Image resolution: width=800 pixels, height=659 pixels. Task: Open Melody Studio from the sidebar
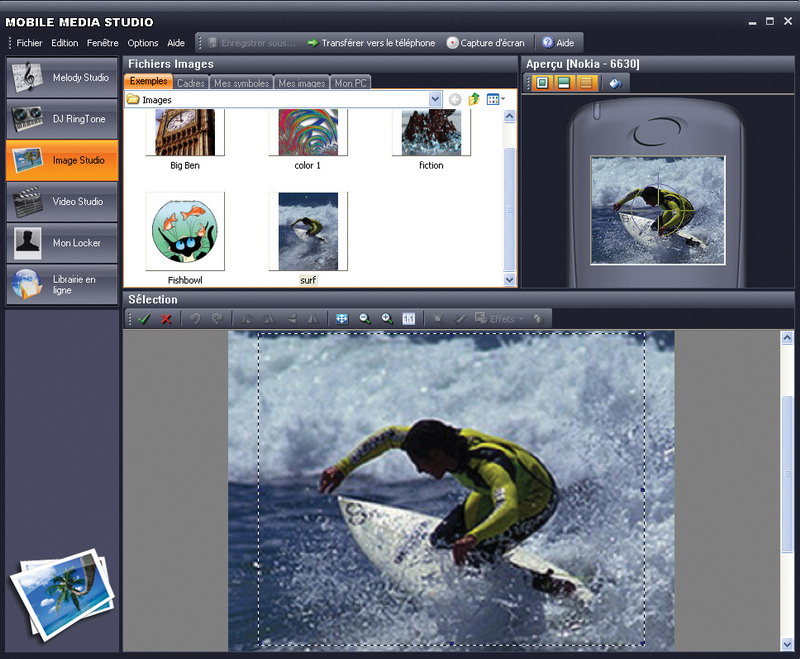point(62,78)
